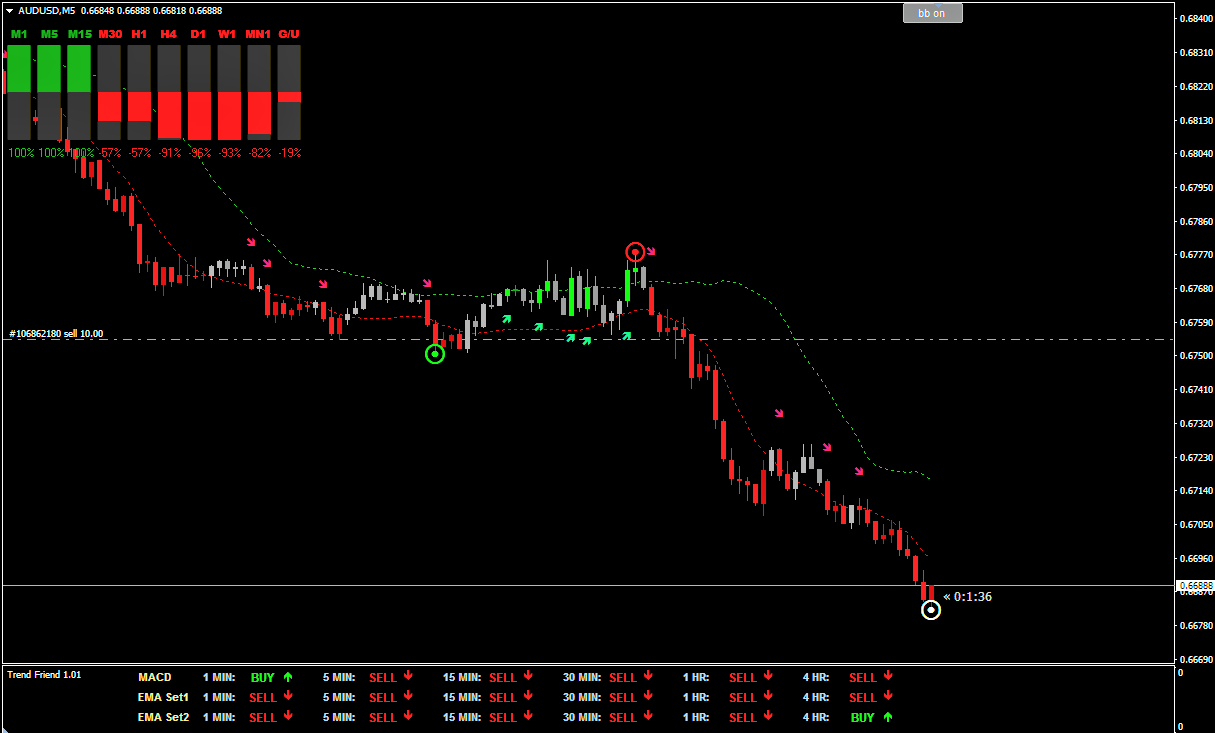Click EMA Set1 1 MIN down arrow

288,697
